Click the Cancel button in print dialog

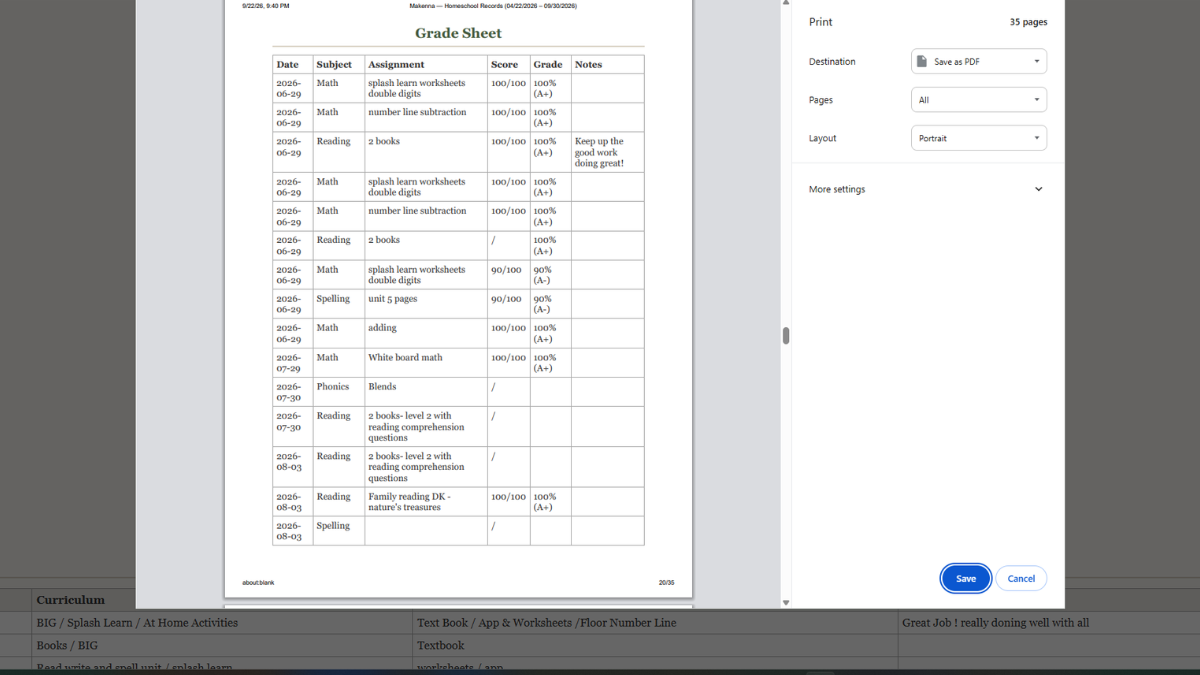click(1021, 578)
